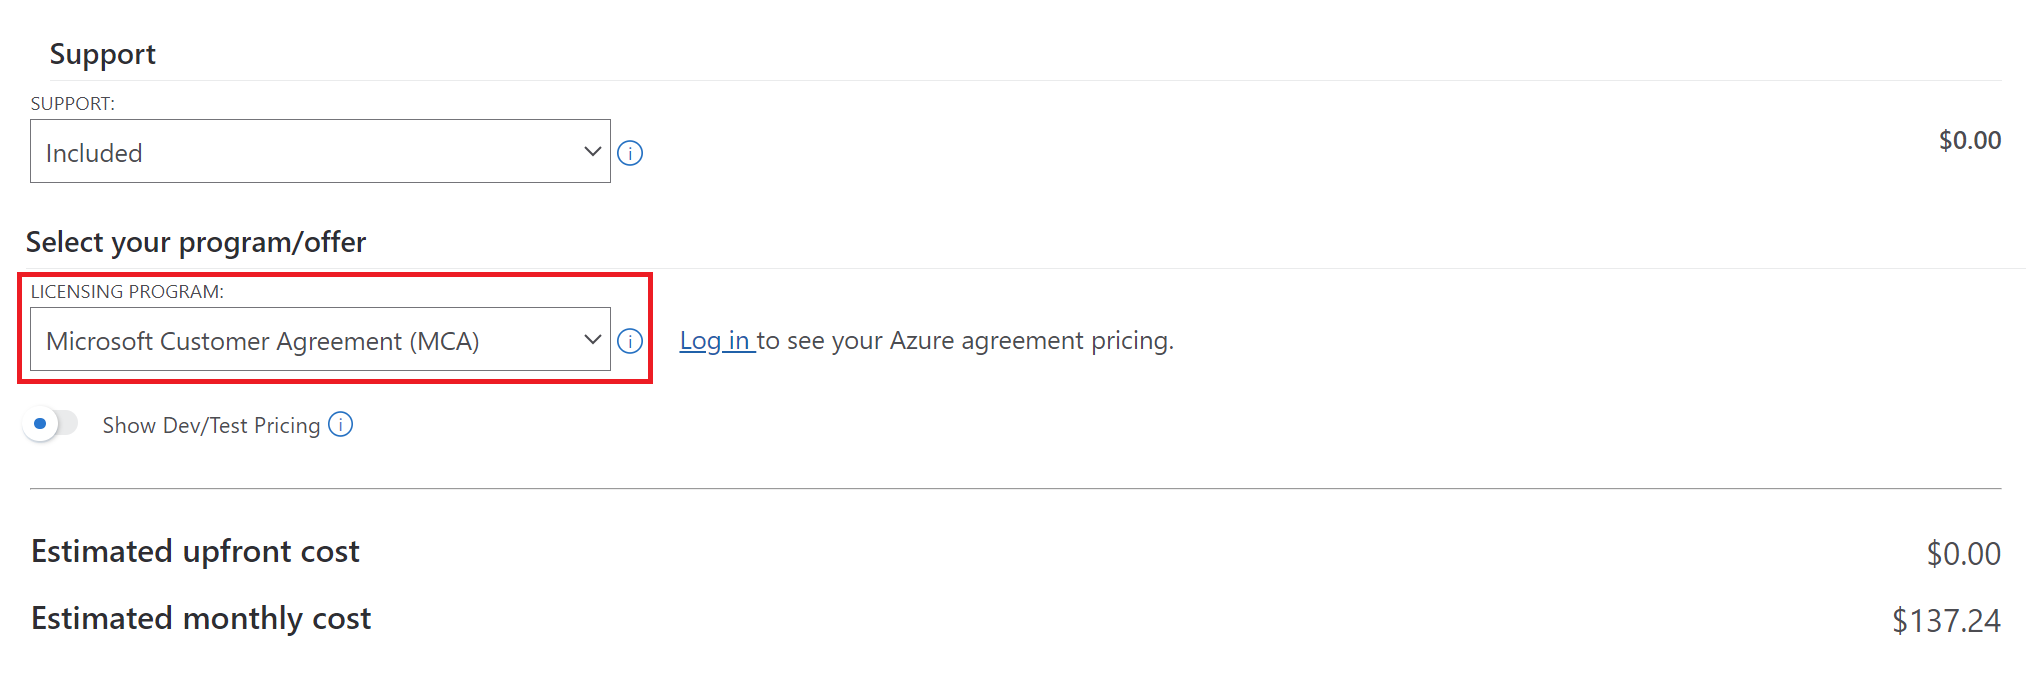Click info icon beside Licensing Program dropdown
The width and height of the screenshot is (2026, 684).
tap(630, 341)
